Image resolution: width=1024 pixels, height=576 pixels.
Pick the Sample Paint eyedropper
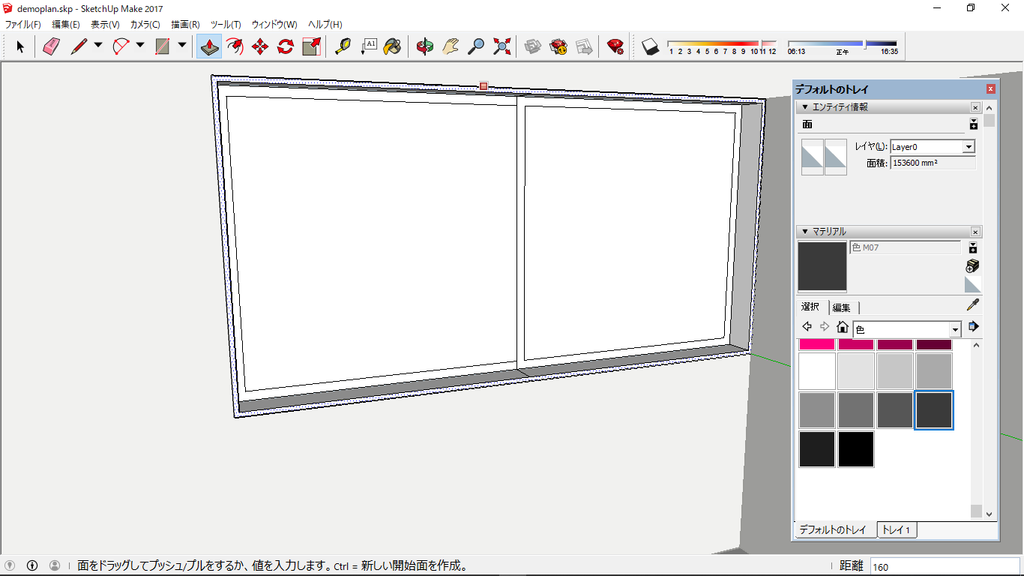tap(972, 305)
